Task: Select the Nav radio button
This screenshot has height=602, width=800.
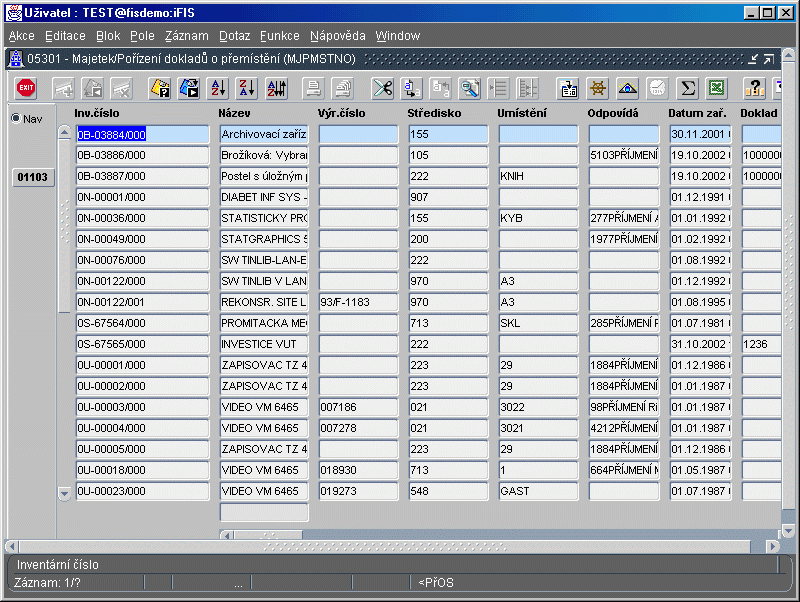Action: click(16, 119)
